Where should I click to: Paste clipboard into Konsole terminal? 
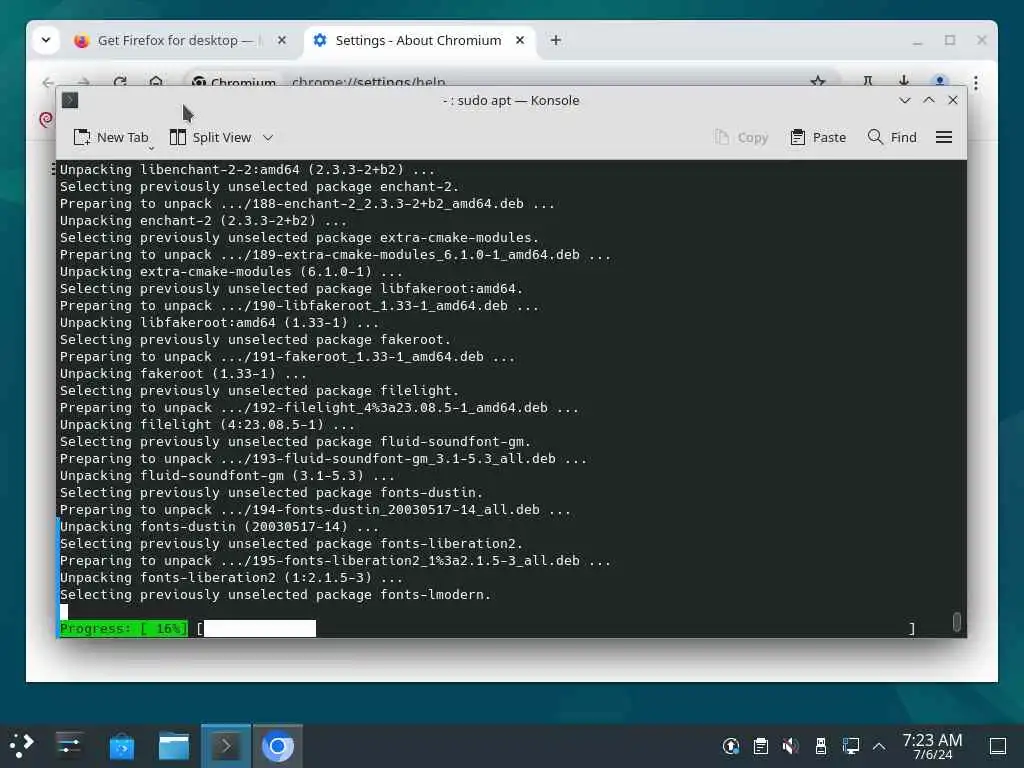pyautogui.click(x=818, y=137)
